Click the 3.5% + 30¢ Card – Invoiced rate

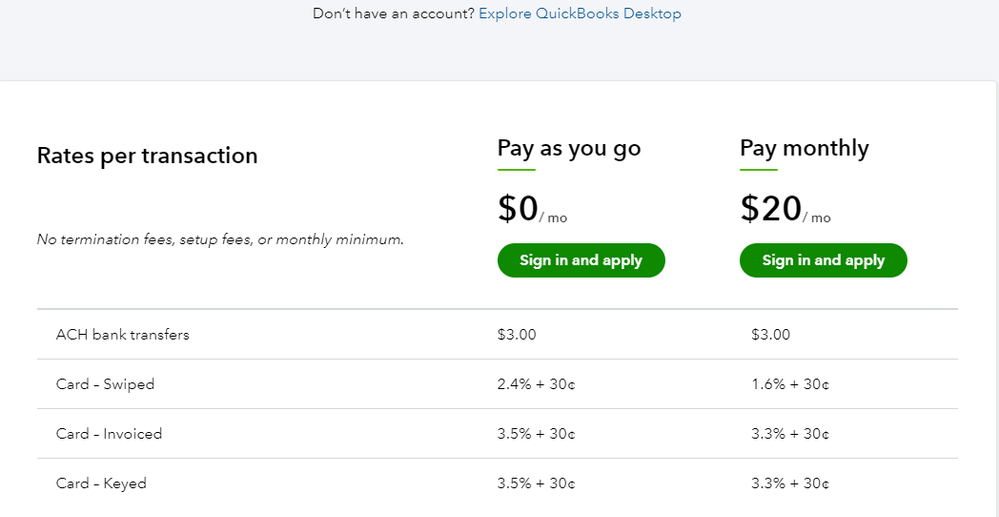pyautogui.click(x=536, y=434)
